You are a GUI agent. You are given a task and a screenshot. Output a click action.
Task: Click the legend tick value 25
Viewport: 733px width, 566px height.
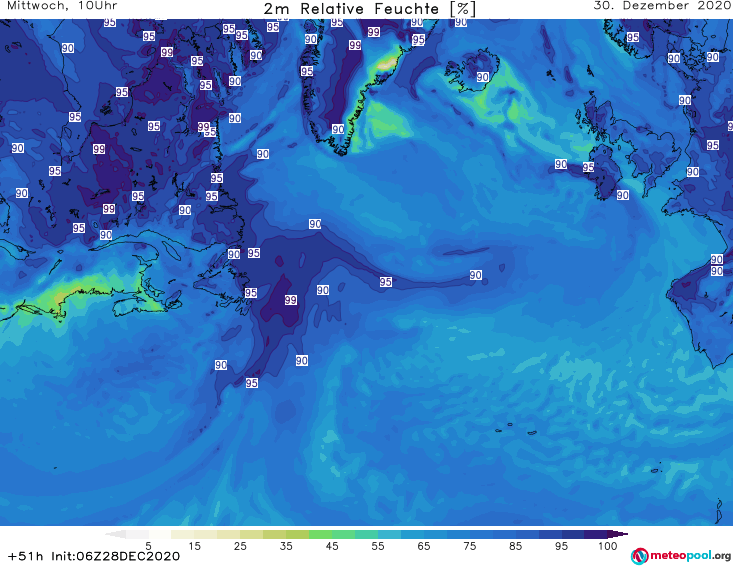(240, 546)
